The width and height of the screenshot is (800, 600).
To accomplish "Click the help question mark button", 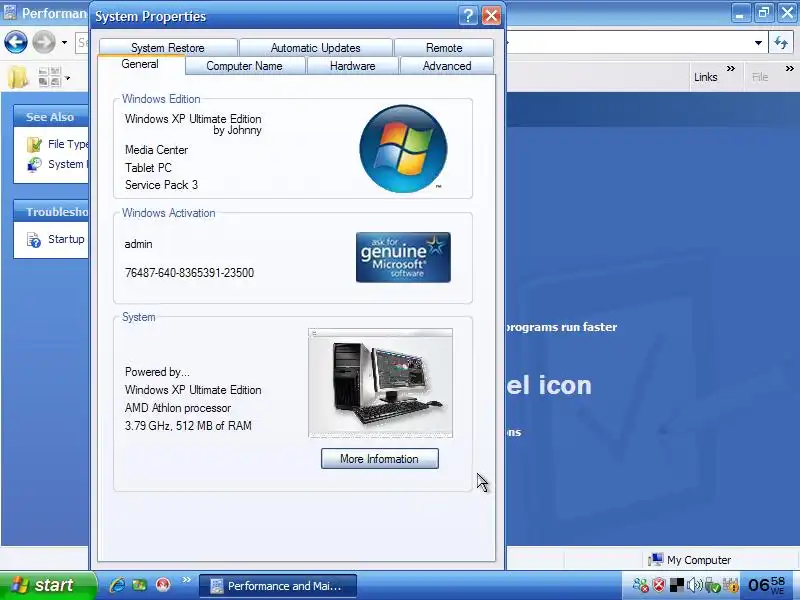I will [468, 16].
